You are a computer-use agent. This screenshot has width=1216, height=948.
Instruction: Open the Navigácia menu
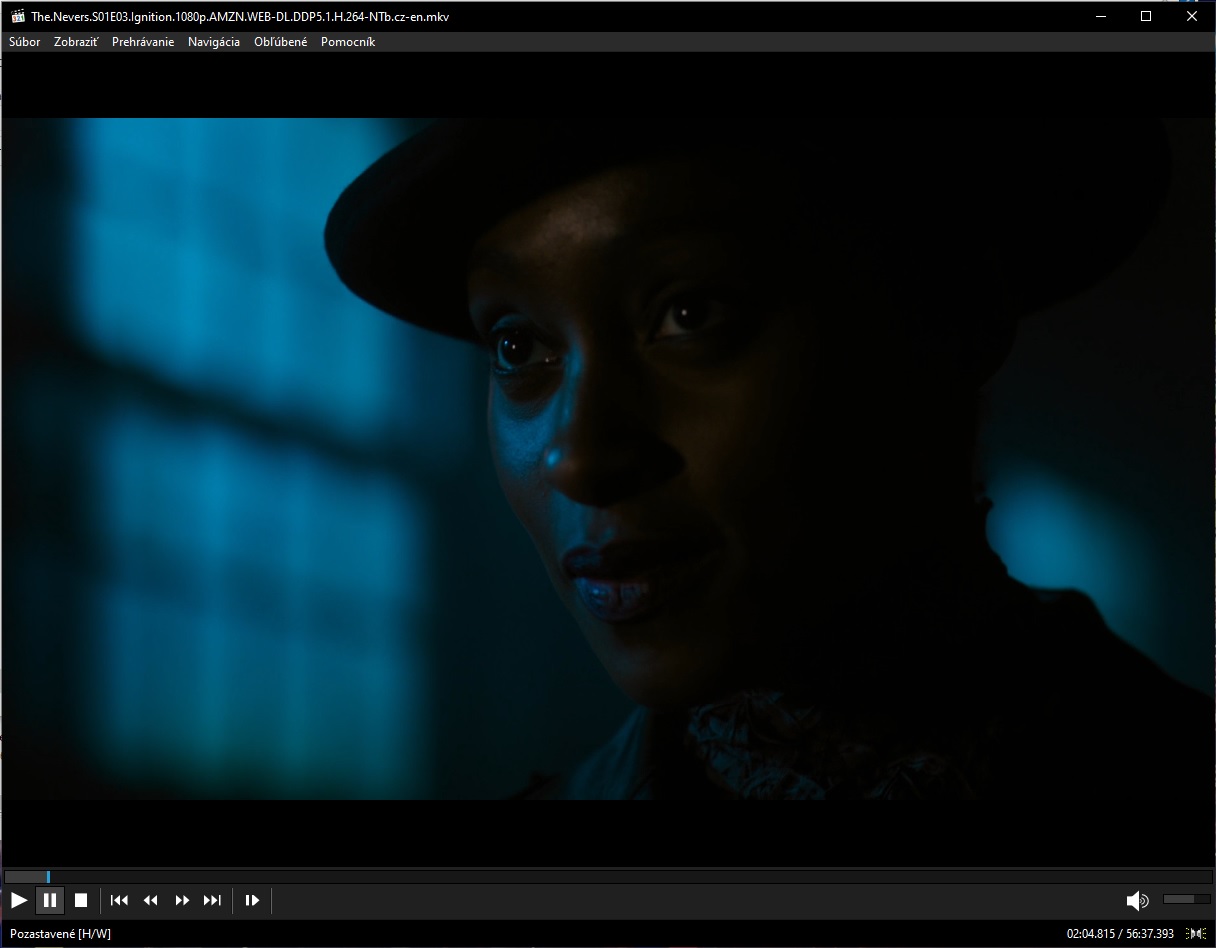click(x=214, y=42)
